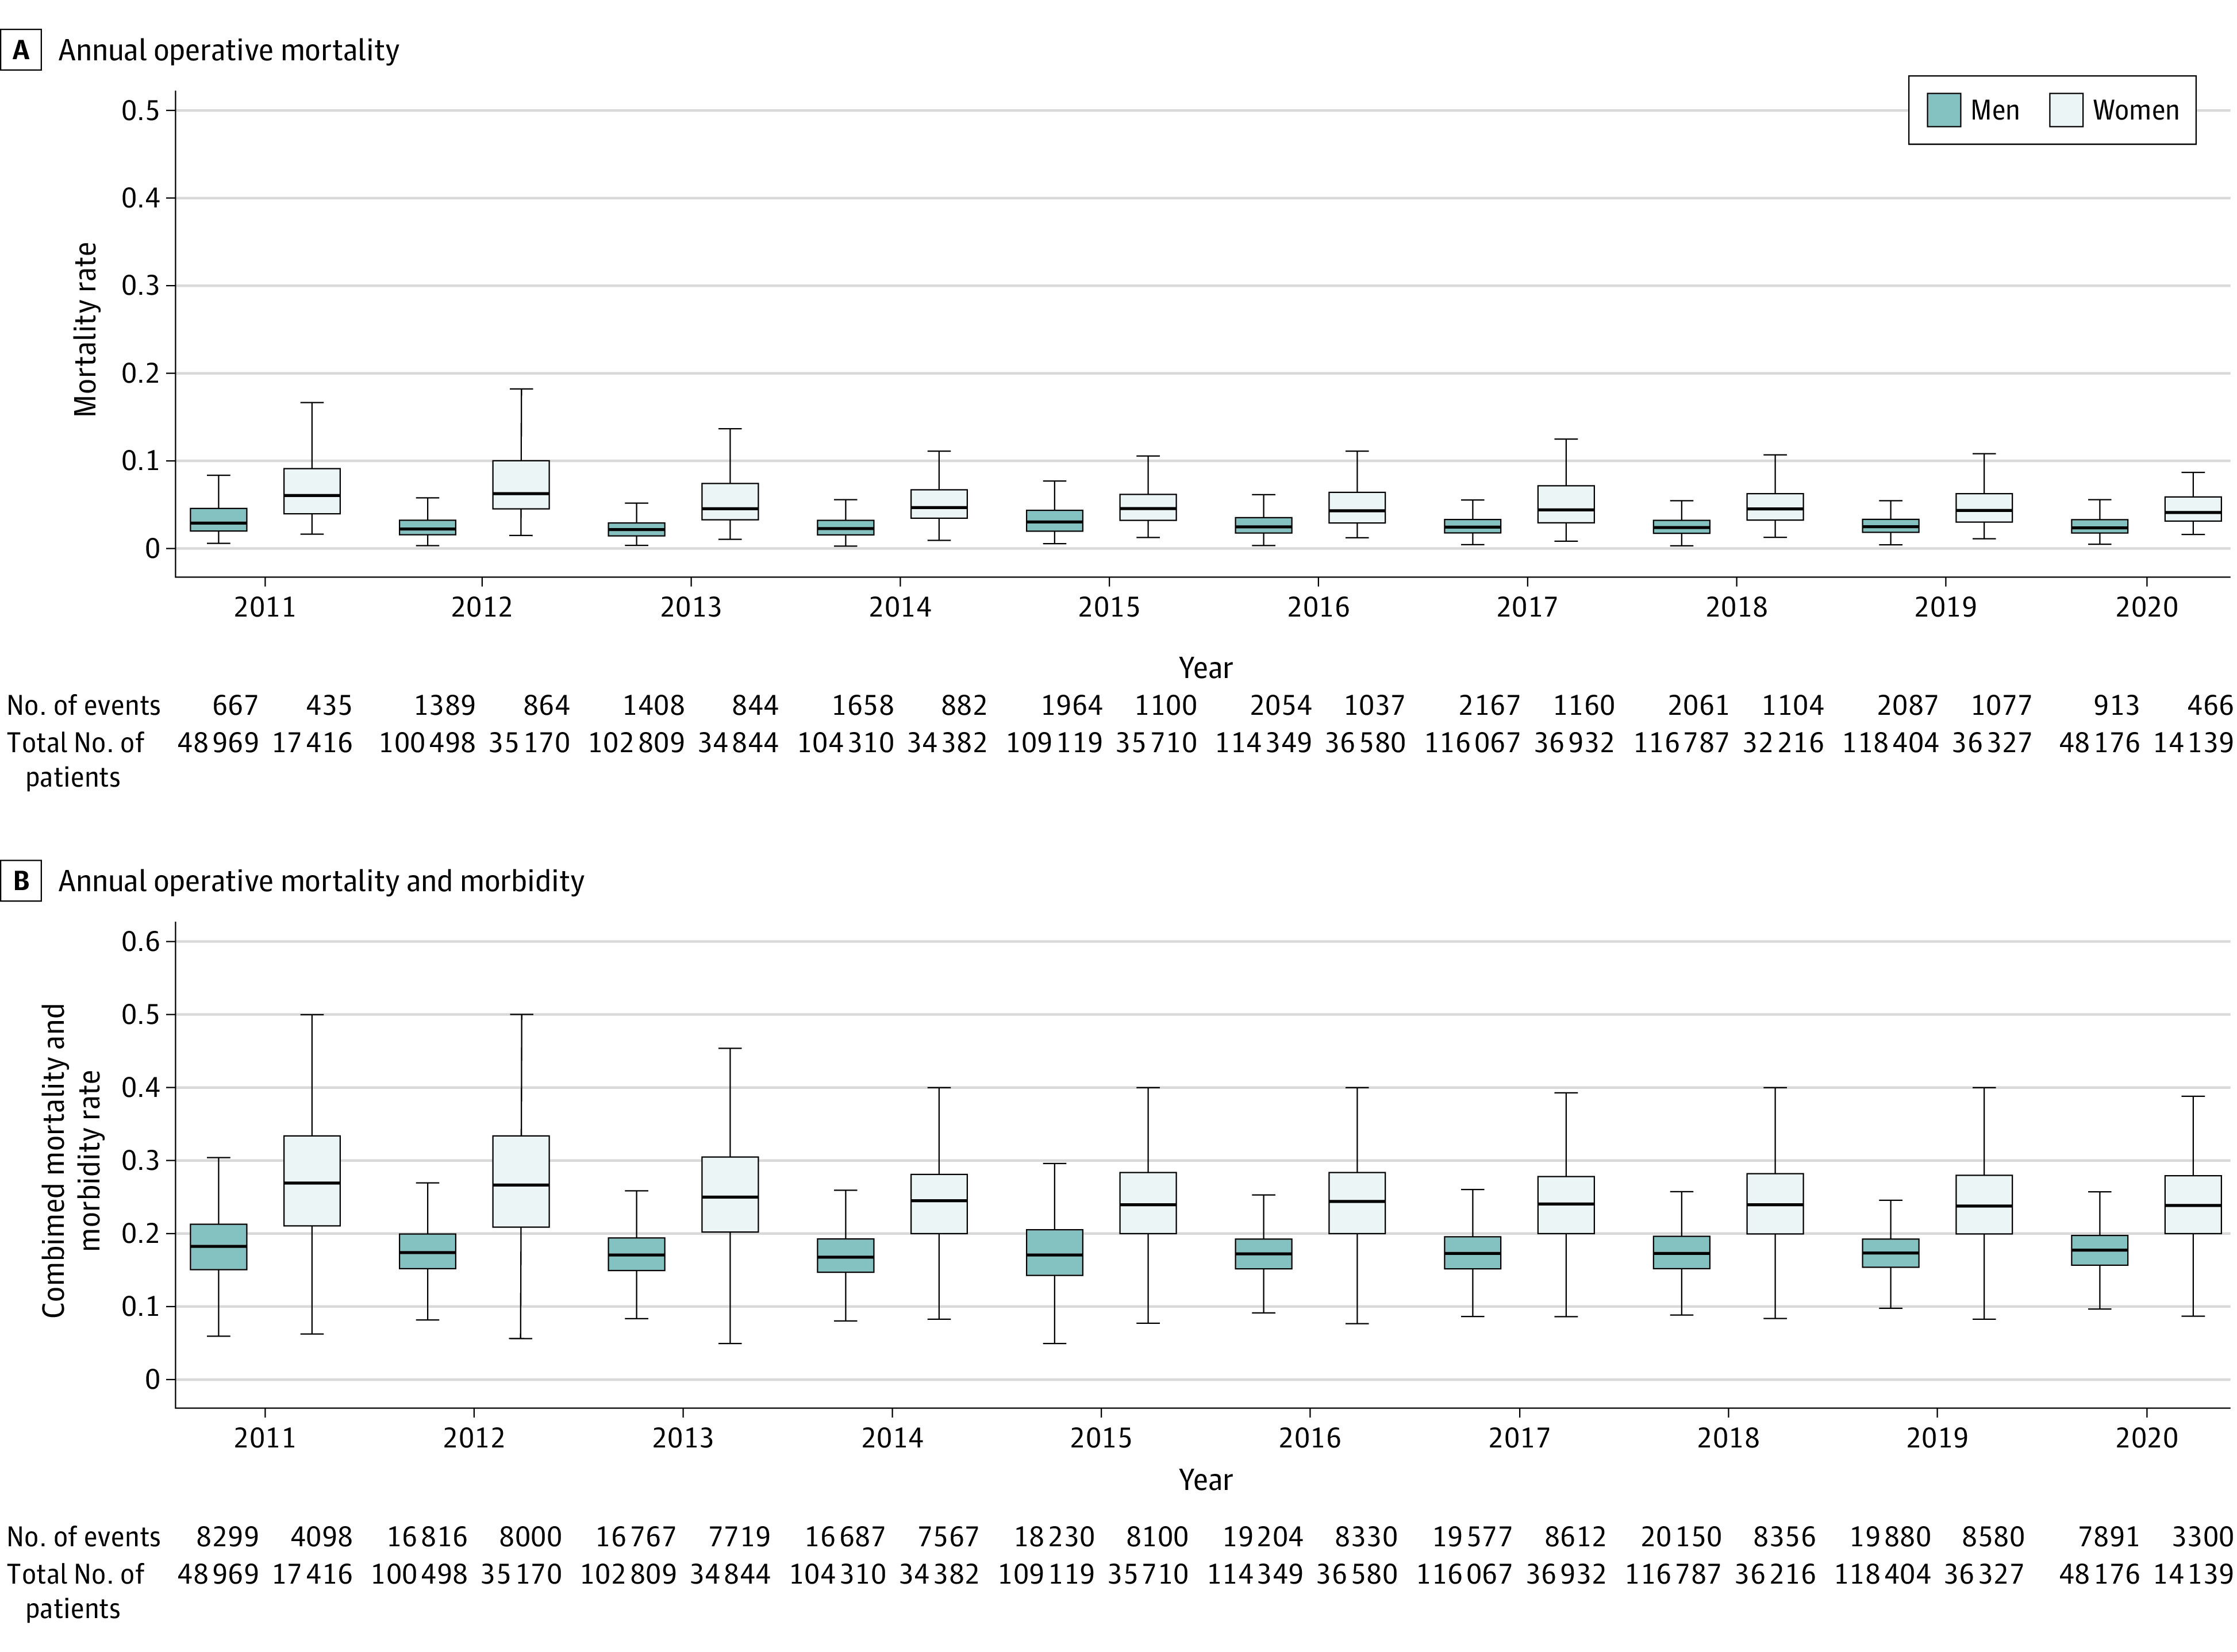This screenshot has height=1652, width=2237.
Task: Select the boxed panel letter B
Action: pos(21,881)
